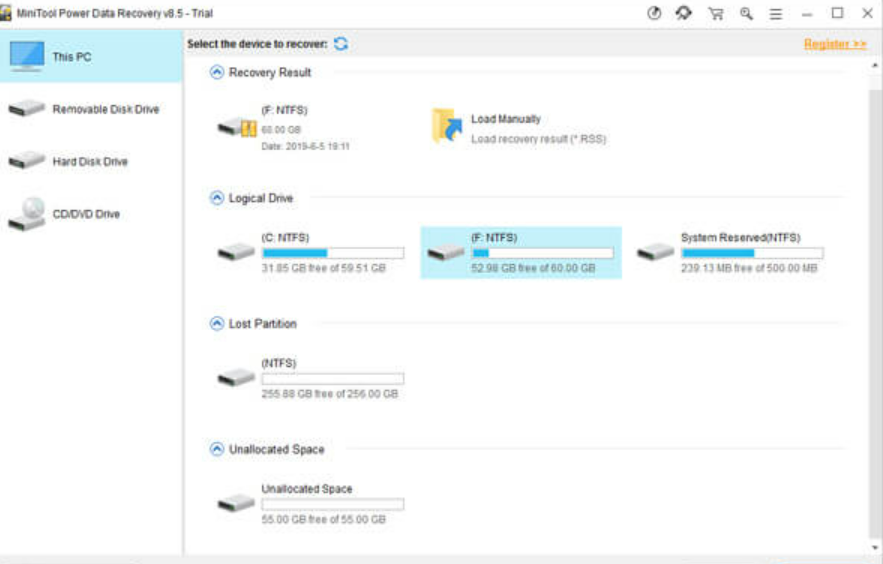Click the refresh device list icon
Image resolution: width=883 pixels, height=564 pixels.
pyautogui.click(x=341, y=44)
